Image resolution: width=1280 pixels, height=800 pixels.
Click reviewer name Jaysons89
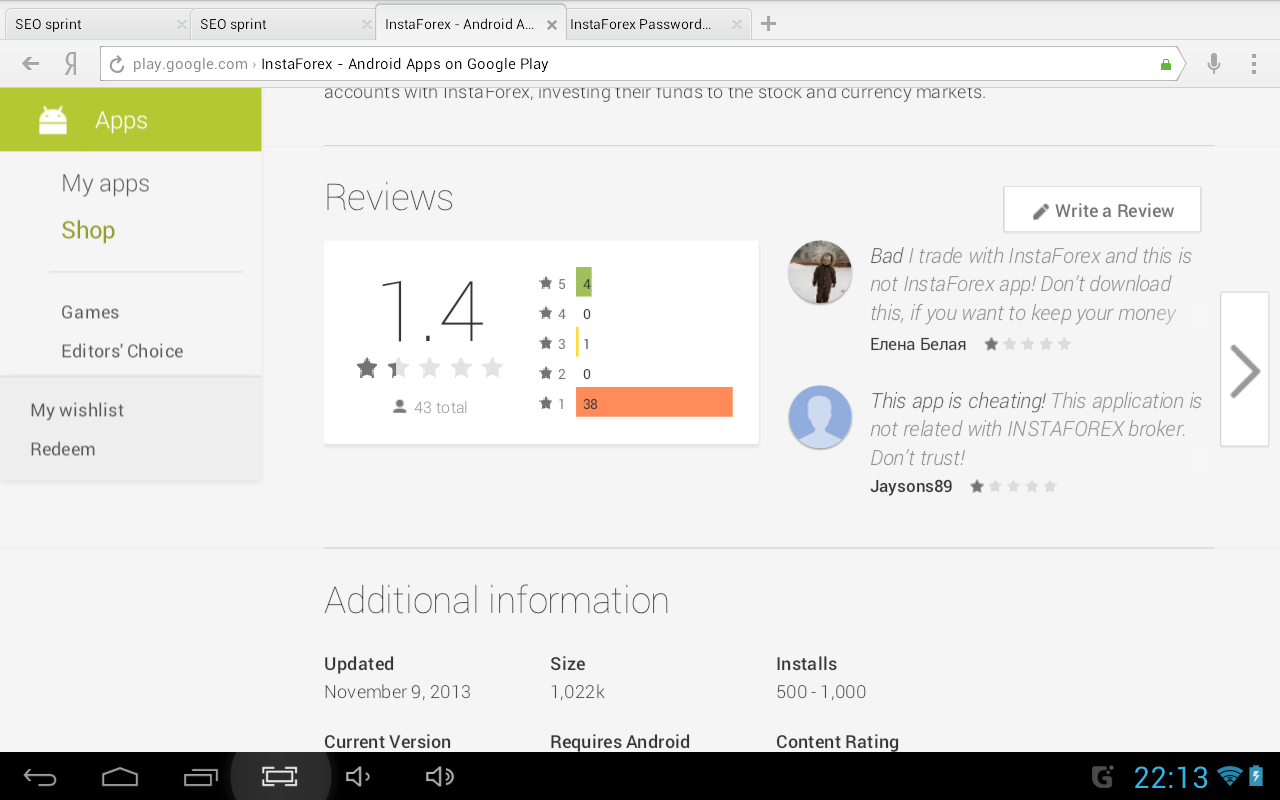pyautogui.click(x=911, y=487)
